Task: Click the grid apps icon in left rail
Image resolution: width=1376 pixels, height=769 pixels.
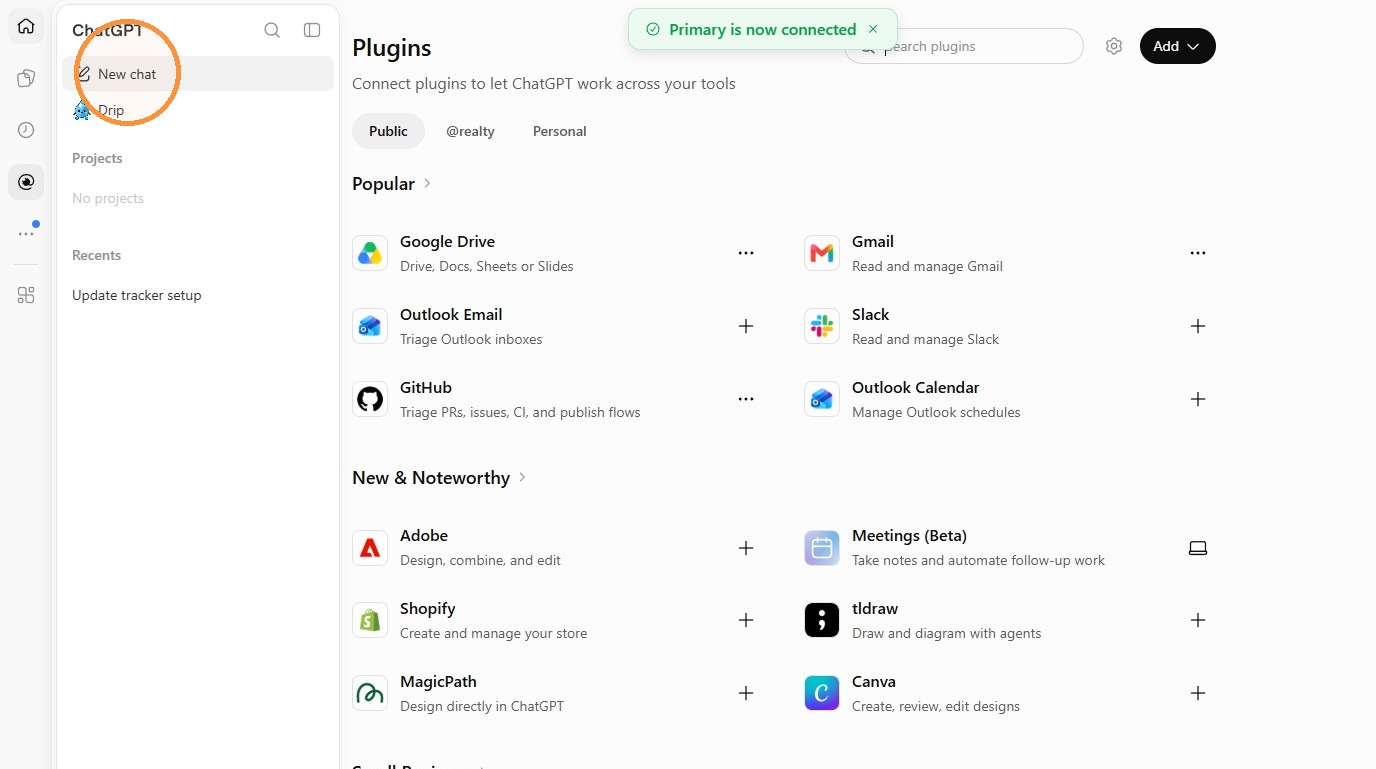Action: [26, 295]
